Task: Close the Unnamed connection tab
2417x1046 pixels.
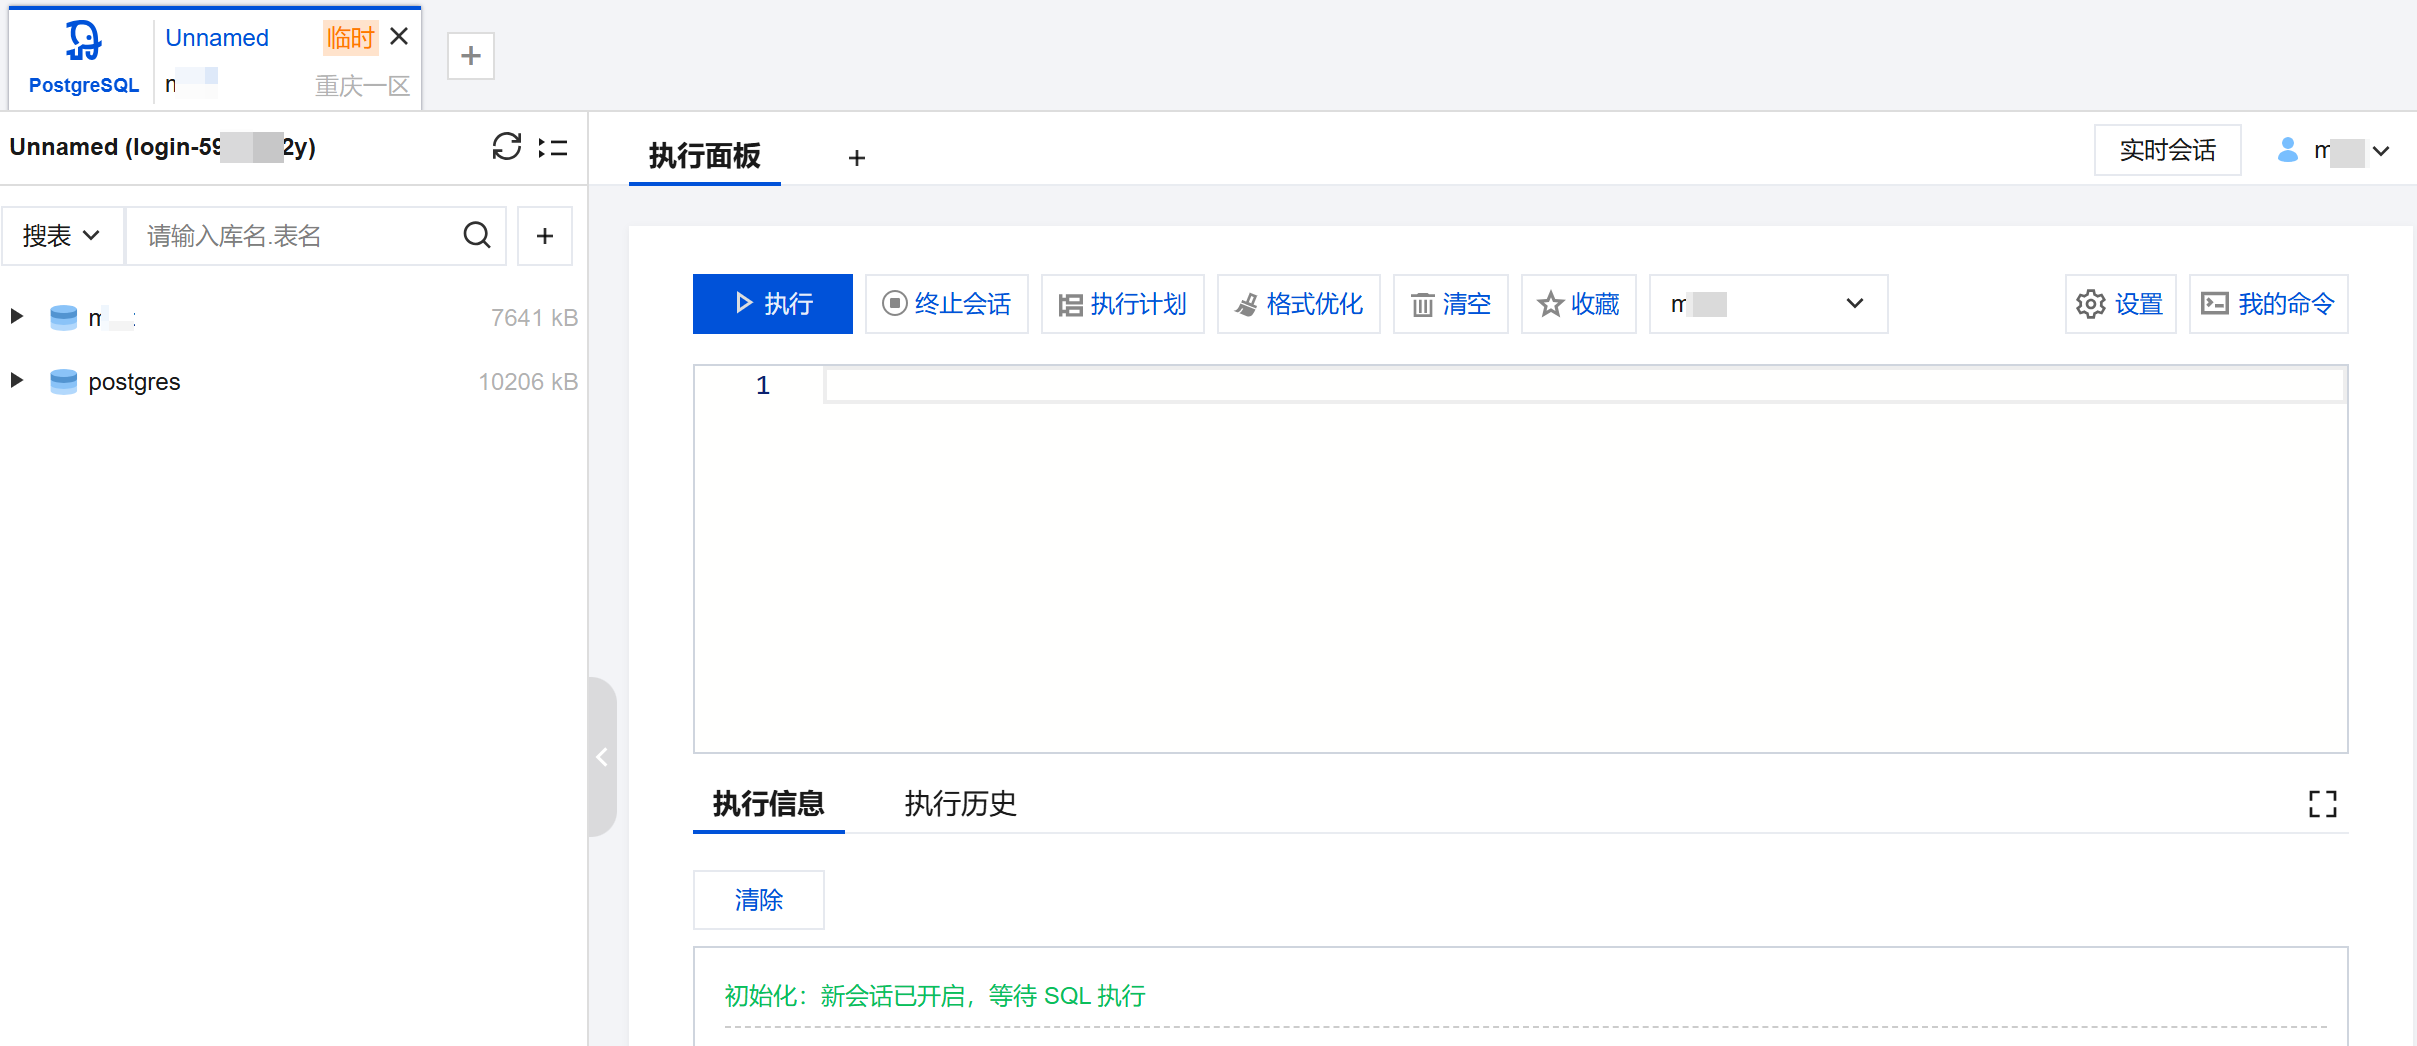Action: coord(399,37)
